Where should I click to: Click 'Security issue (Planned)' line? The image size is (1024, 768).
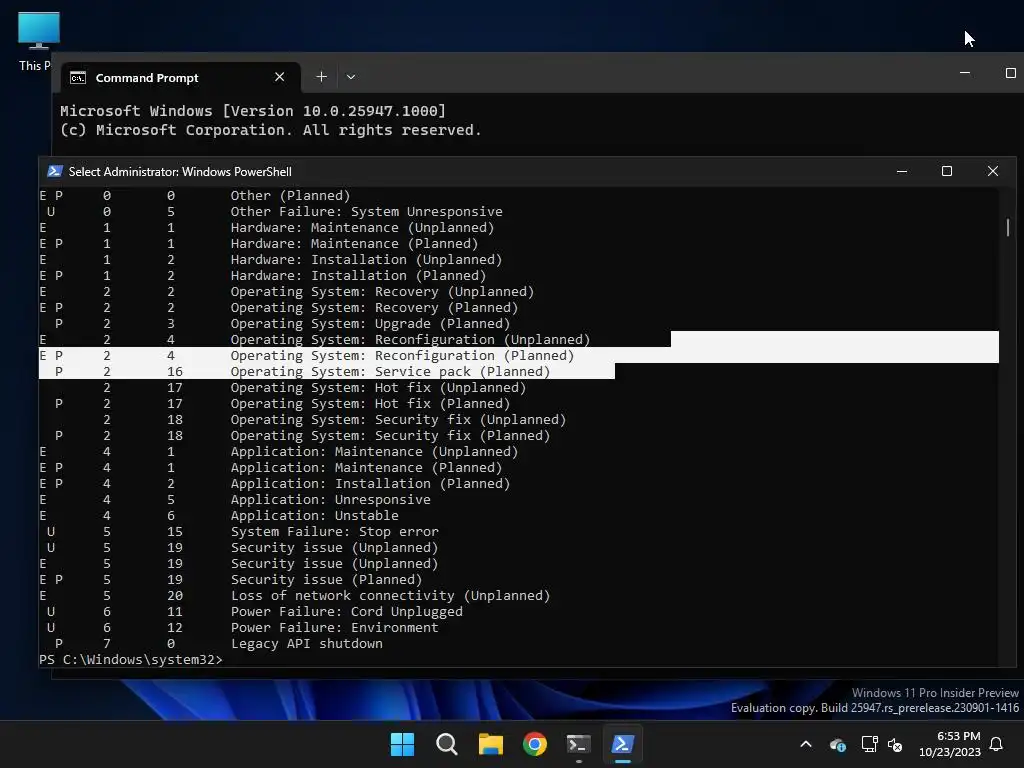click(x=327, y=579)
